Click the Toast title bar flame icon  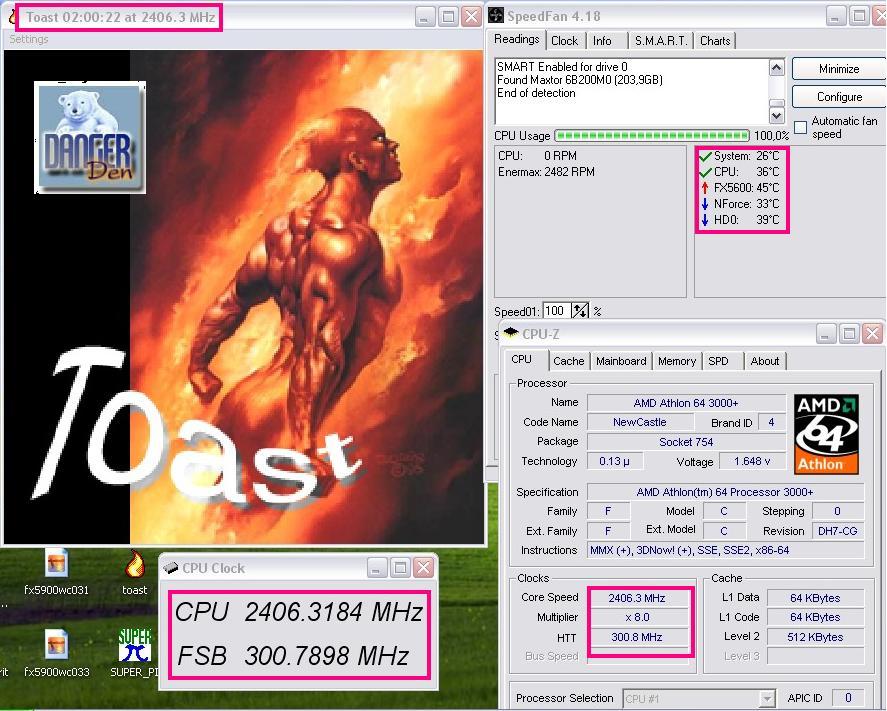click(12, 16)
